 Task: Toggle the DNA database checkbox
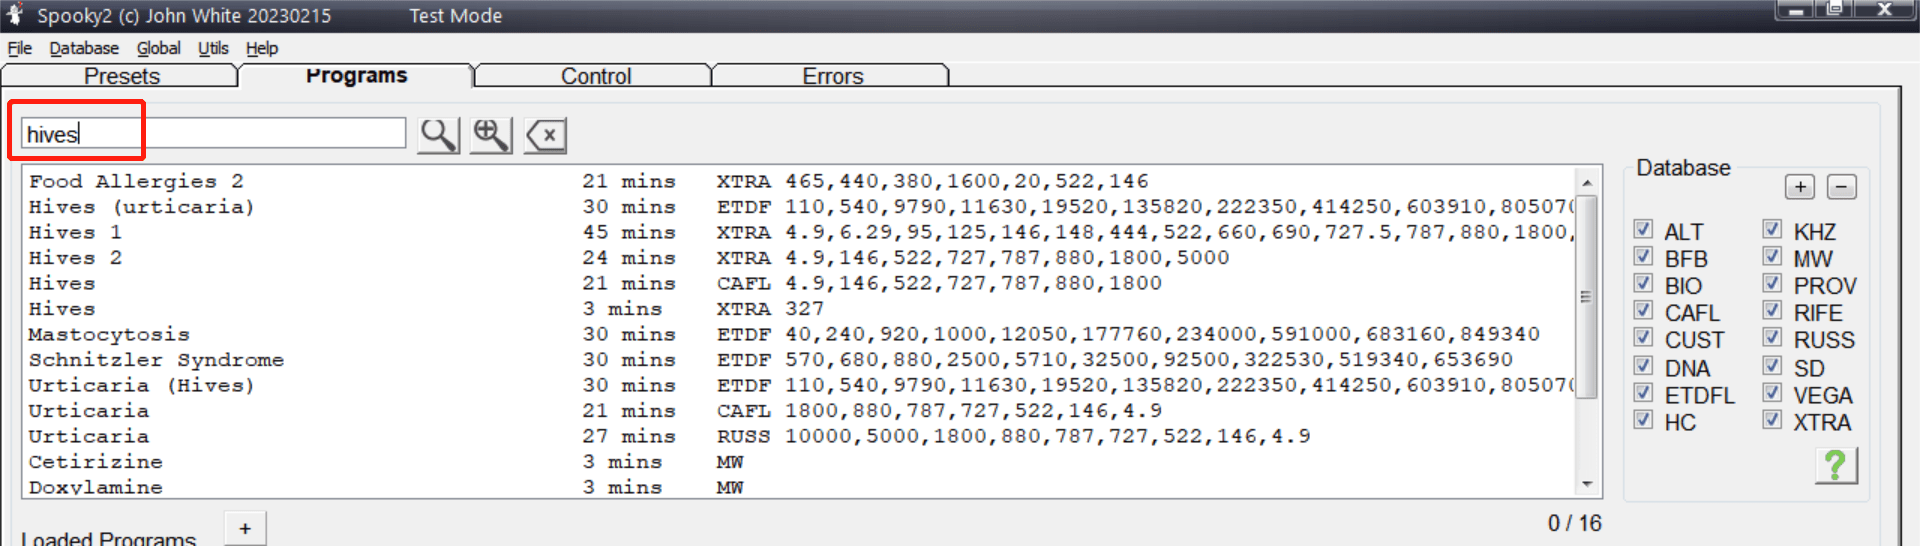click(x=1643, y=365)
